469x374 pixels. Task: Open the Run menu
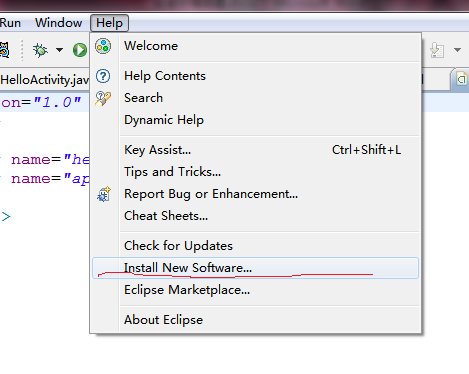[x=10, y=23]
